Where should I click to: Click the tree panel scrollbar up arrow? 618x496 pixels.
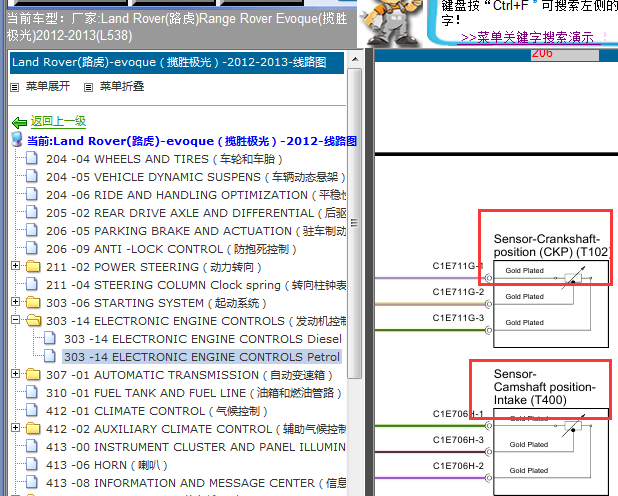355,60
